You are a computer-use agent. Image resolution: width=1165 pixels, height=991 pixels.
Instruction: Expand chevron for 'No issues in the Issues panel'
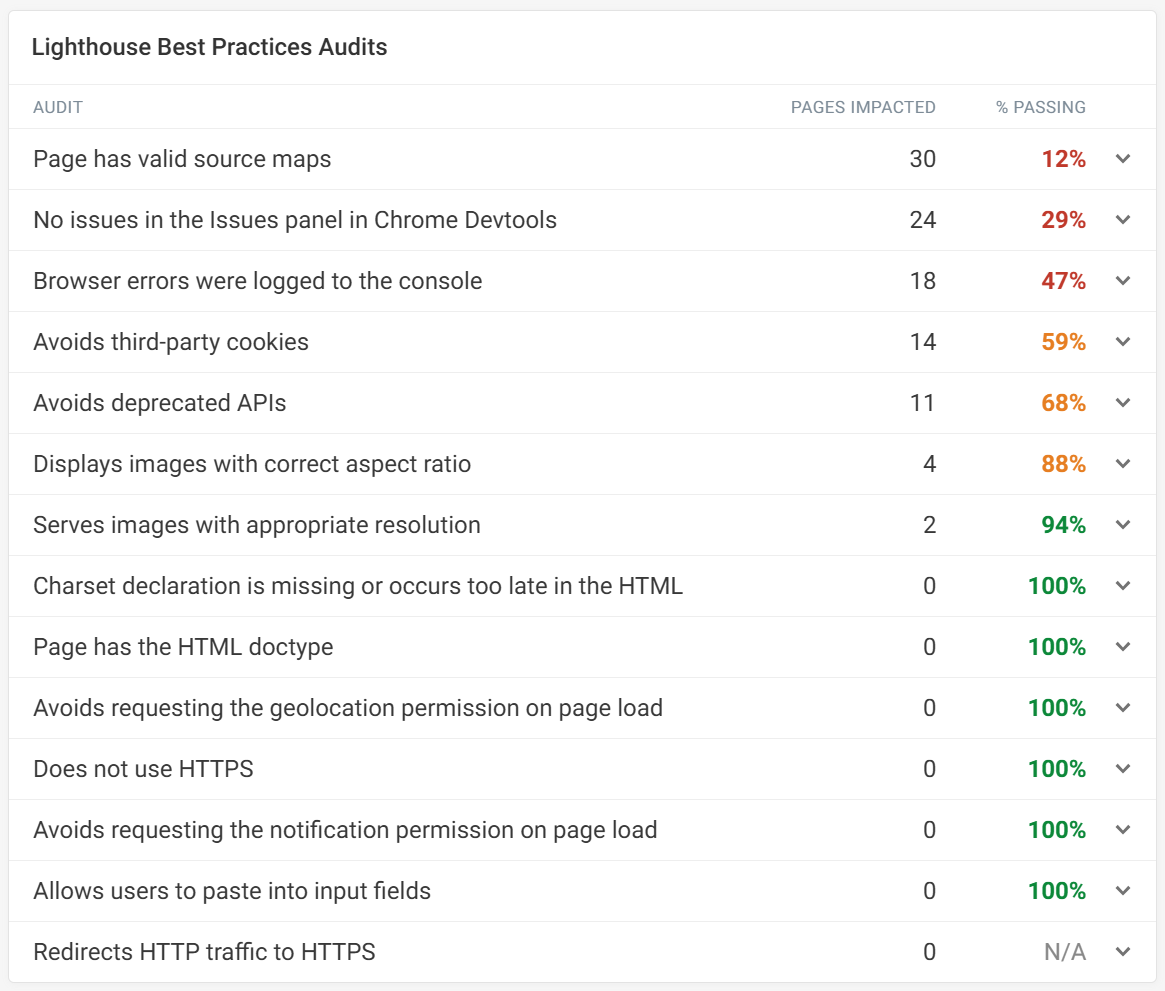tap(1123, 220)
